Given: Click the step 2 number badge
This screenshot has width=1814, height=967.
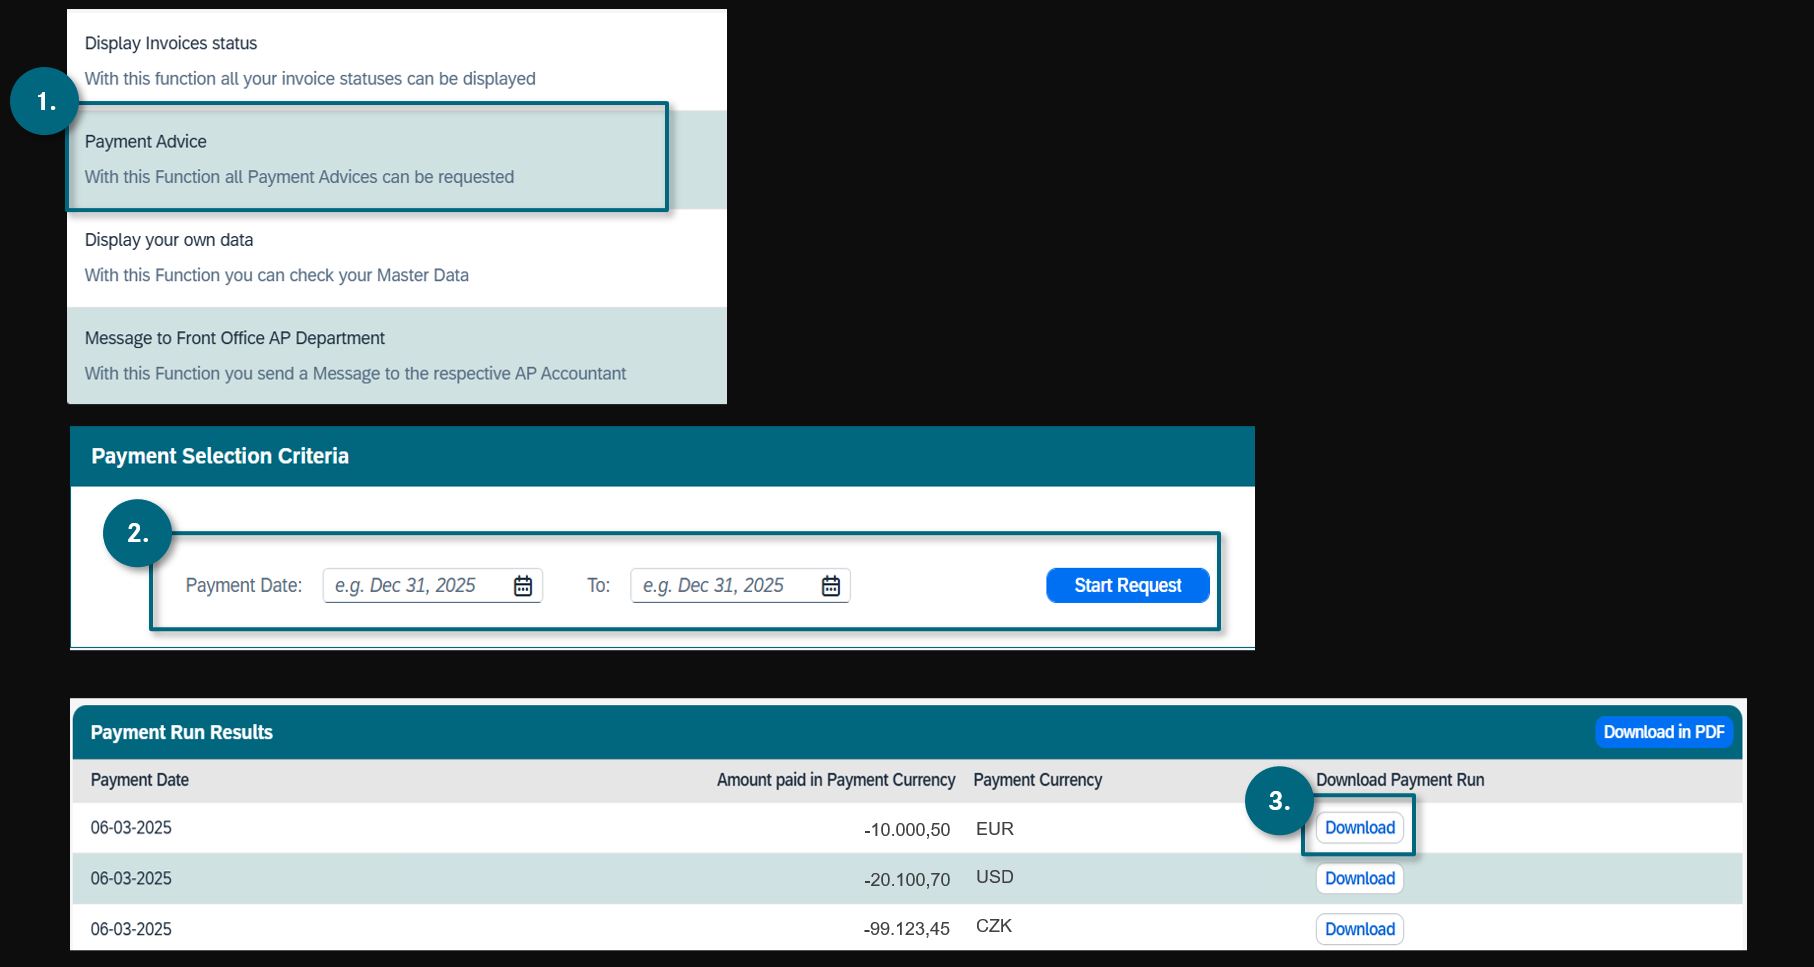Looking at the screenshot, I should pos(138,533).
